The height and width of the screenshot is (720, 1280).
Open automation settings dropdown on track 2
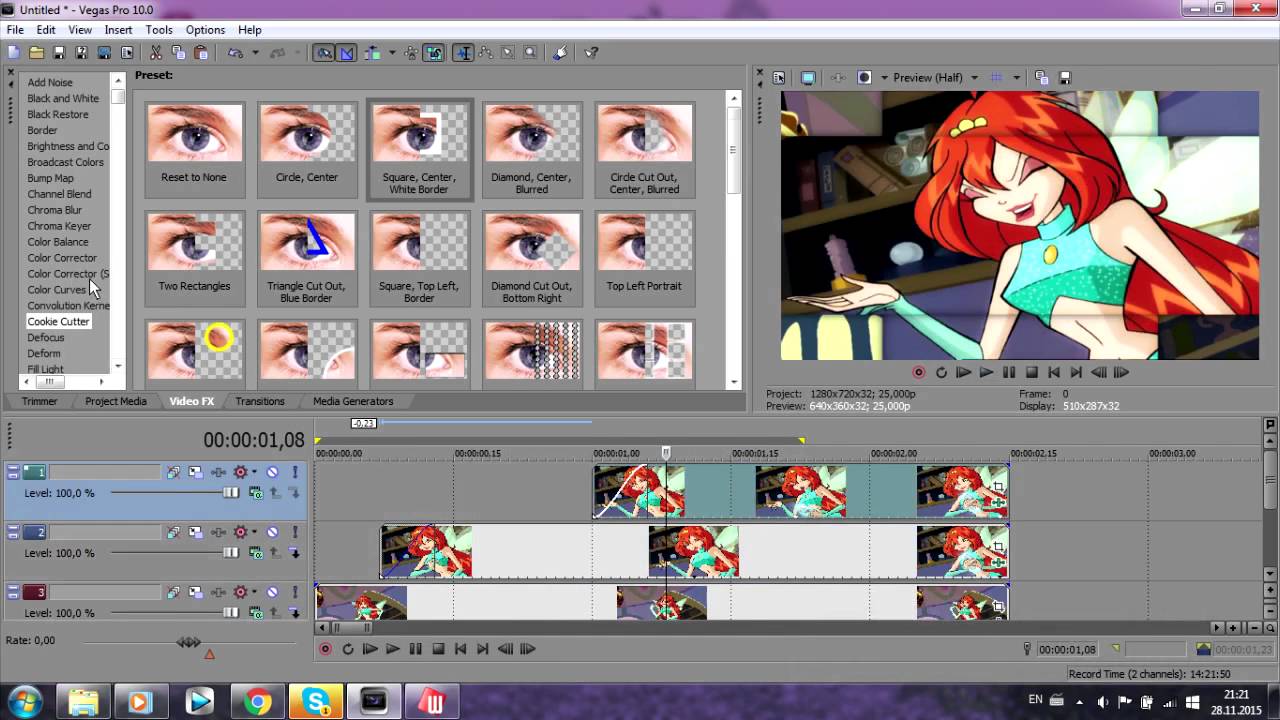(x=254, y=532)
